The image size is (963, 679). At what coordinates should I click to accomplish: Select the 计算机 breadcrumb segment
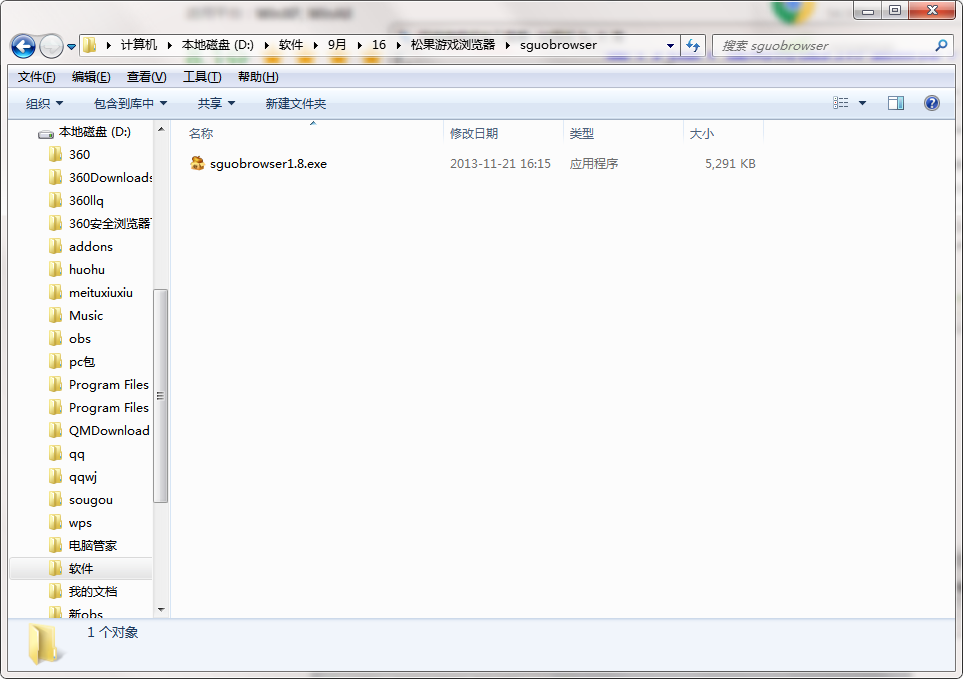coord(138,45)
